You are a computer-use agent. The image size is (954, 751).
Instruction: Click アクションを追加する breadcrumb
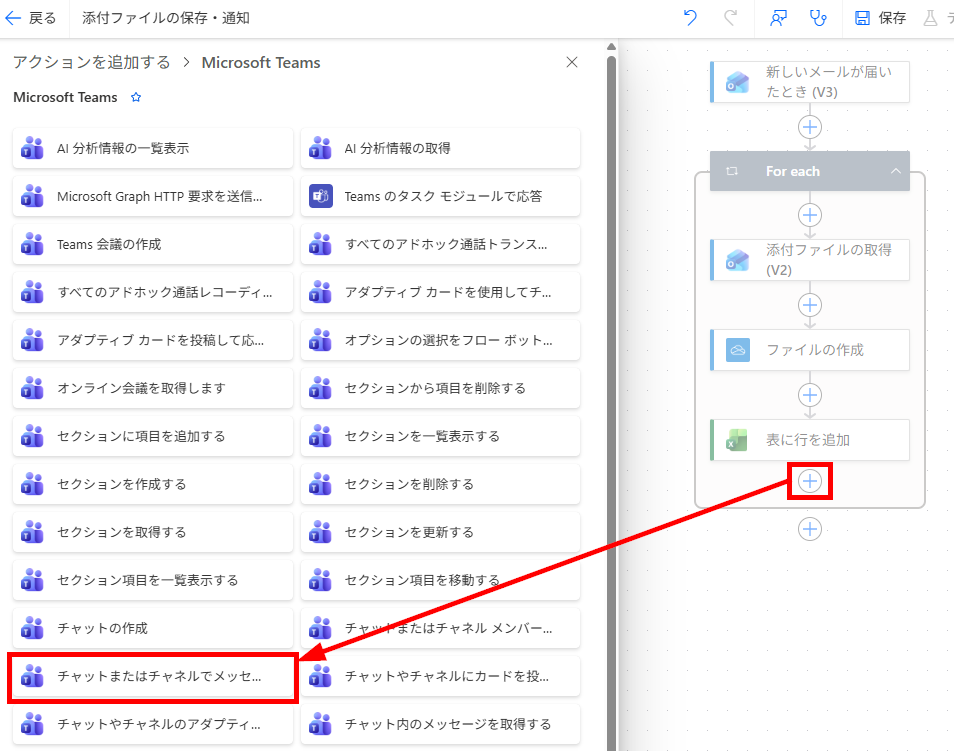tap(92, 62)
